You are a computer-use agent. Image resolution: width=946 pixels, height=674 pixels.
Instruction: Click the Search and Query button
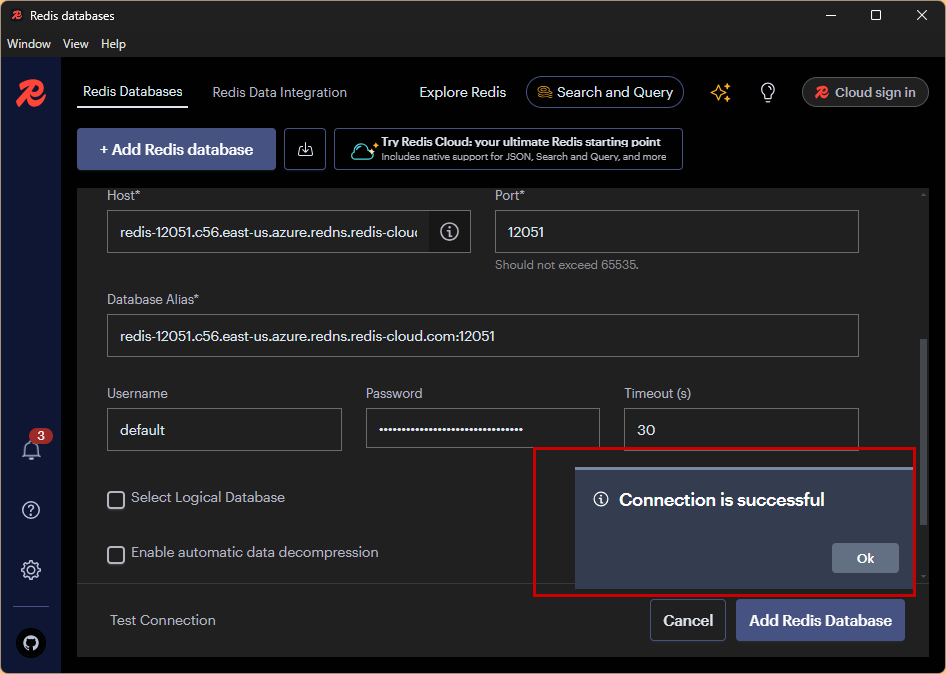[x=605, y=92]
